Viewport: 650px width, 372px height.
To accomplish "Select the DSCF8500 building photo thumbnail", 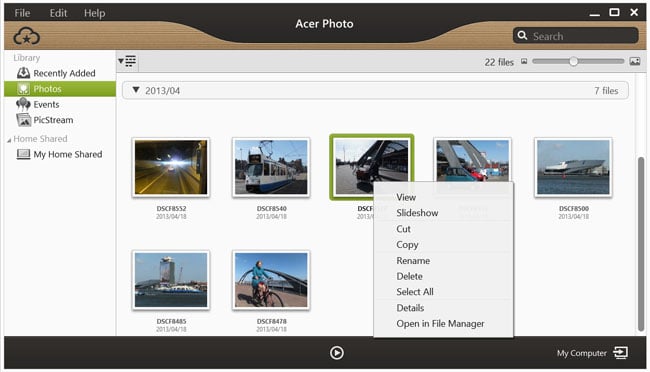I will (573, 167).
